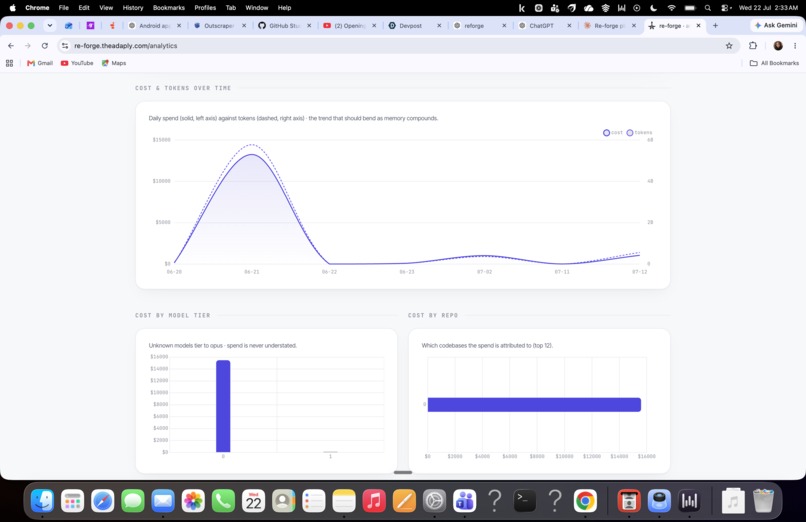
Task: Open Mail from the Dock
Action: click(163, 500)
